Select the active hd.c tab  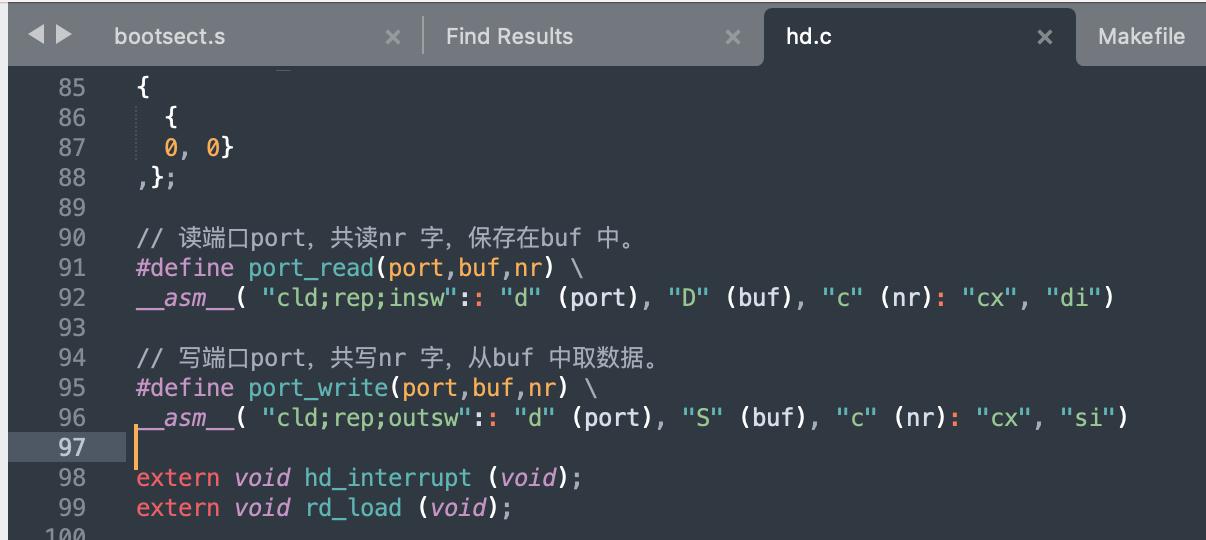(809, 37)
